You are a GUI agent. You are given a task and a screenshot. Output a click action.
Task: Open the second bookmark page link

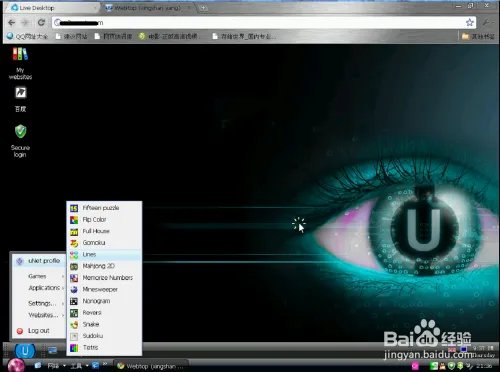tap(71, 36)
